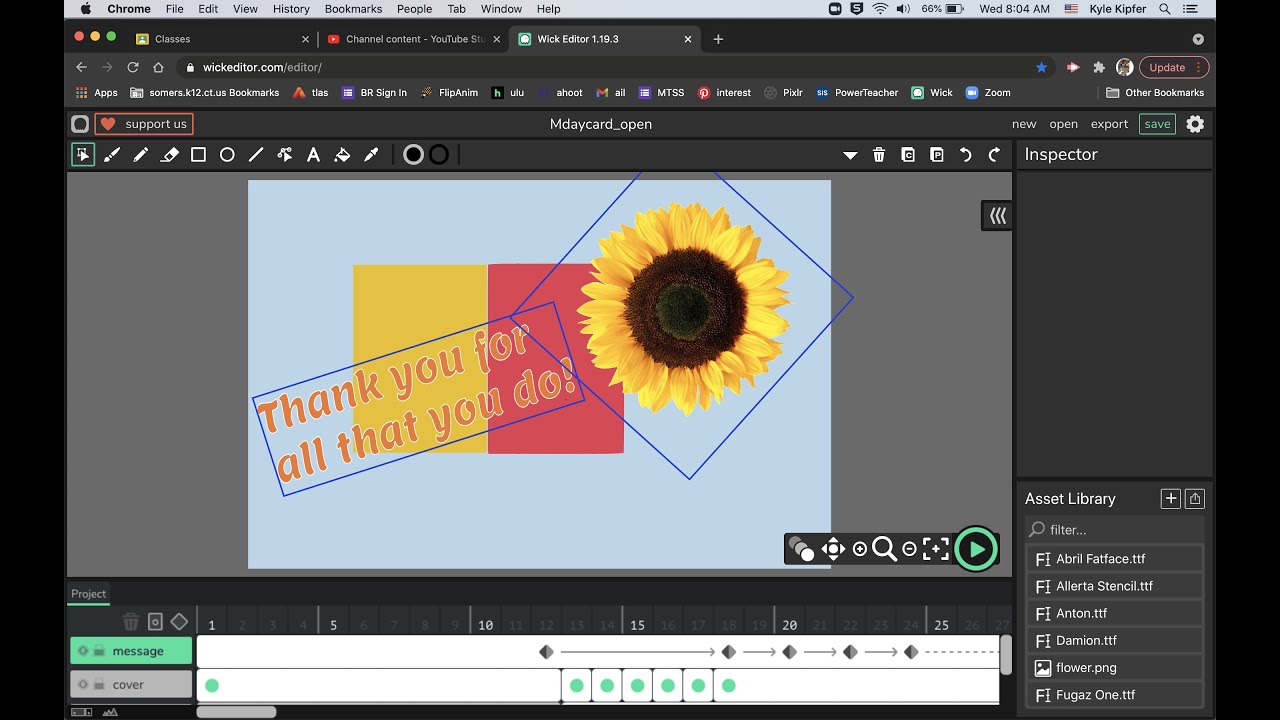Toggle lock on cover layer
The height and width of the screenshot is (720, 1280).
tap(99, 685)
